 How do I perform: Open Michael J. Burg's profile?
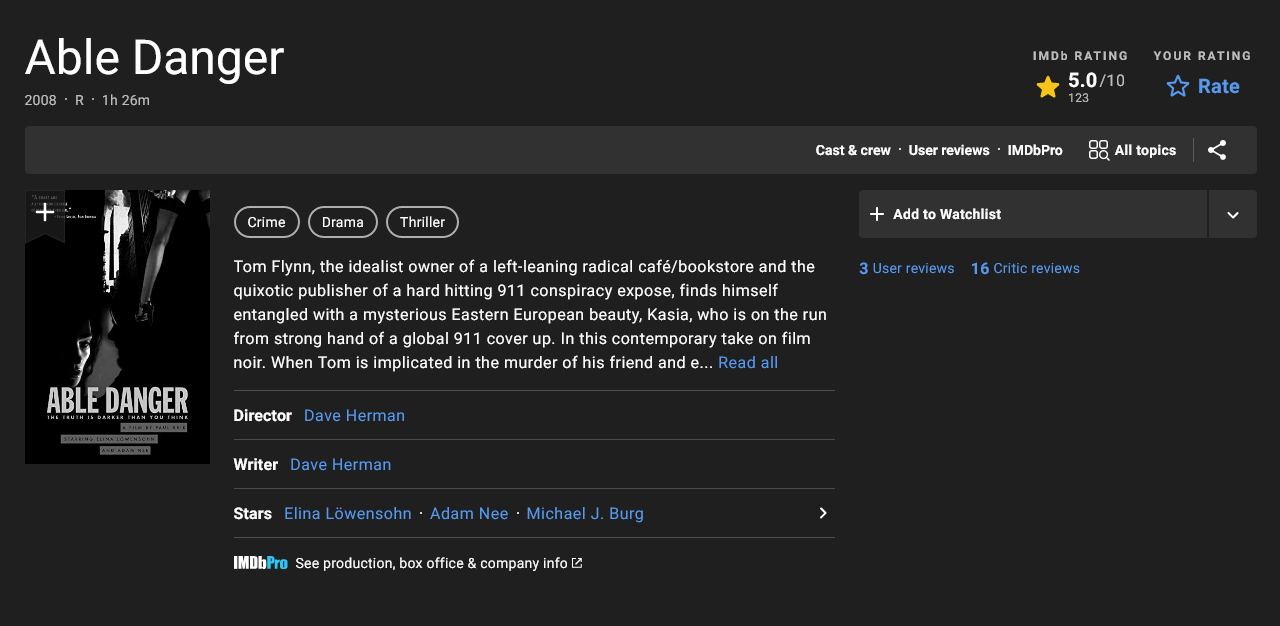[x=585, y=513]
